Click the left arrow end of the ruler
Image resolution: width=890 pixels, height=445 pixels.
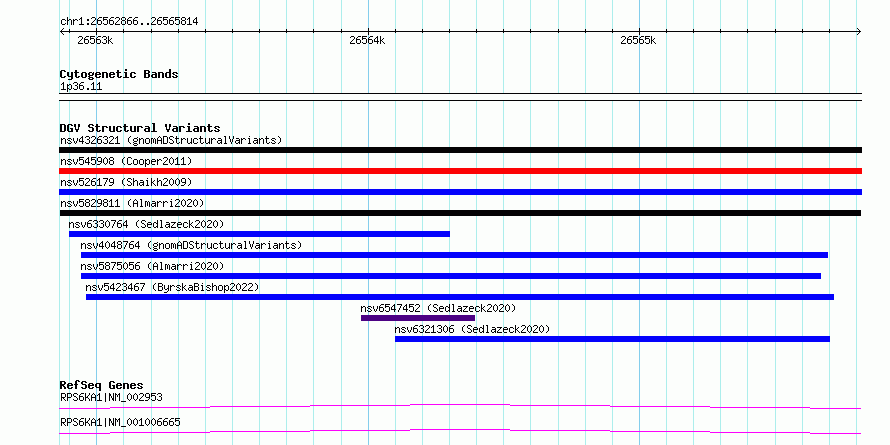click(62, 32)
